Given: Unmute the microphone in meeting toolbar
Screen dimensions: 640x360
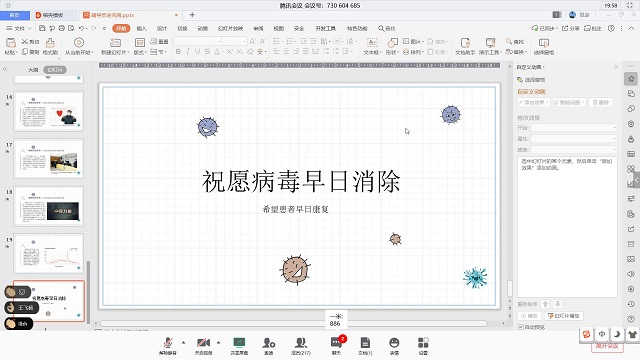Looking at the screenshot, I should click(x=168, y=345).
